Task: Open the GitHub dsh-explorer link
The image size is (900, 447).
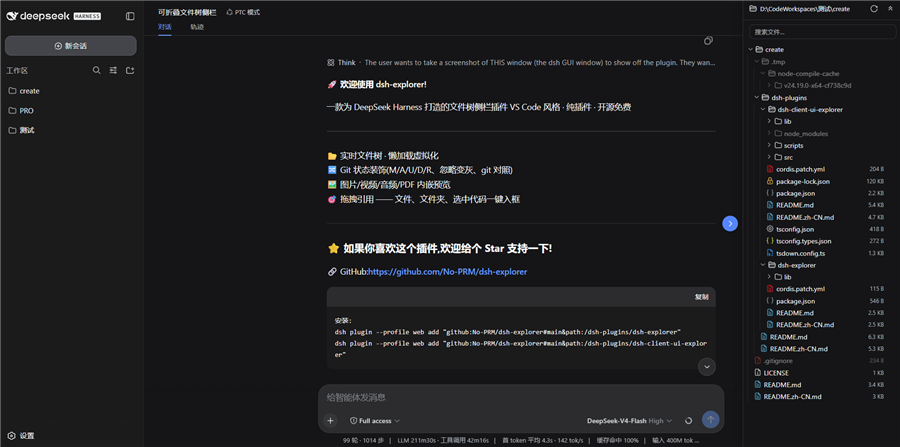Action: [x=447, y=272]
